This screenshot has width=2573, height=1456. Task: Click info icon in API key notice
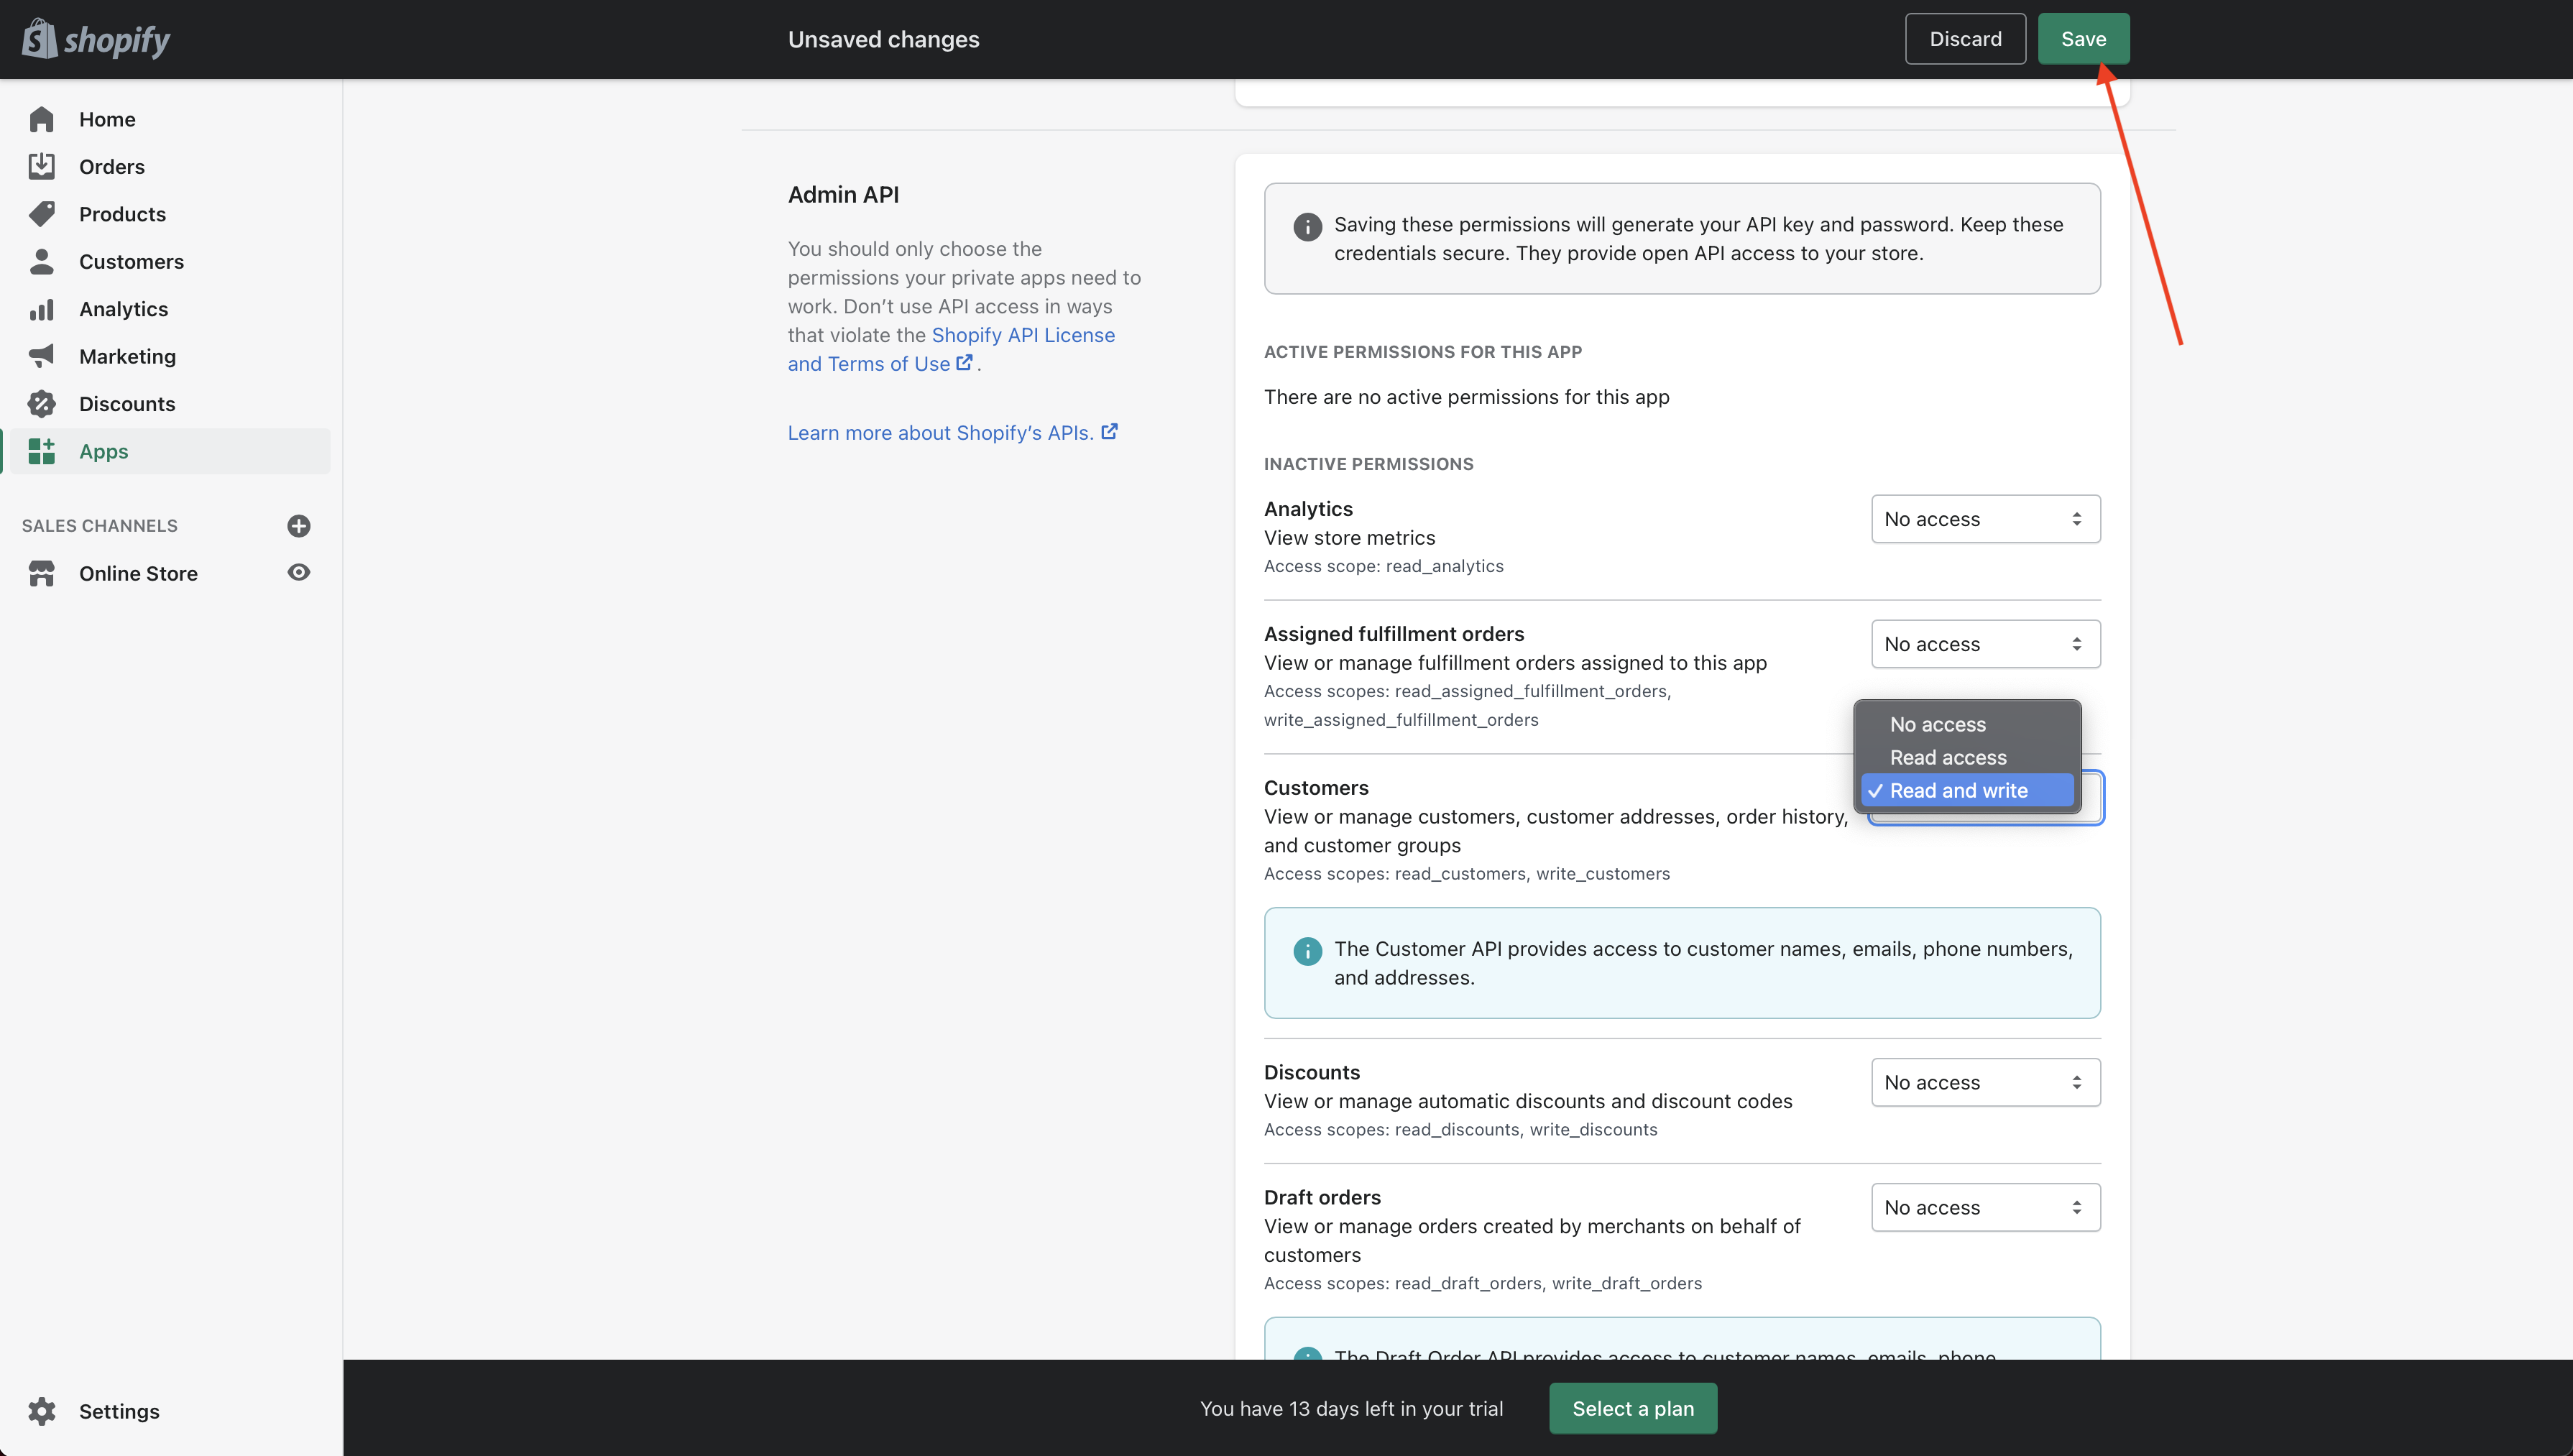pyautogui.click(x=1307, y=227)
